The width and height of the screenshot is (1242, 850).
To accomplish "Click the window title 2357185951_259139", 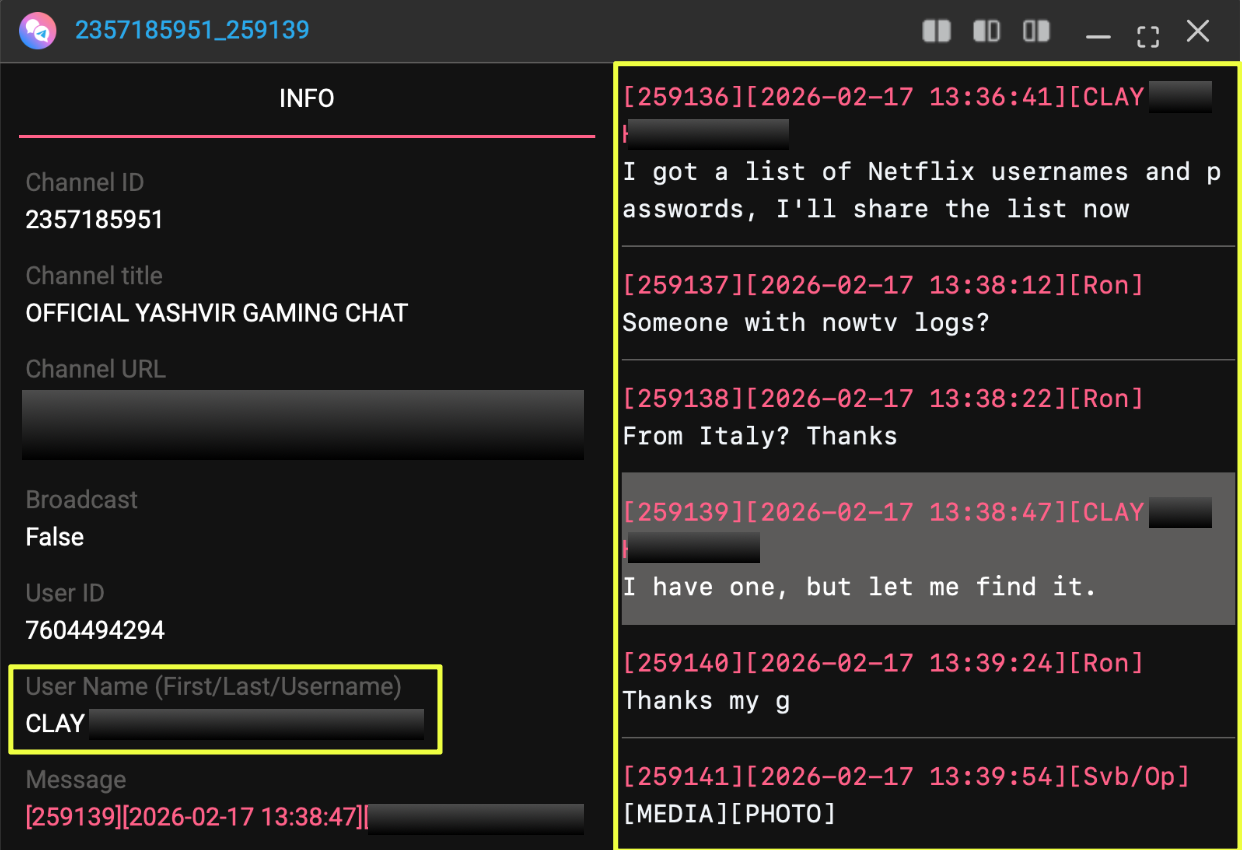I will [x=192, y=30].
